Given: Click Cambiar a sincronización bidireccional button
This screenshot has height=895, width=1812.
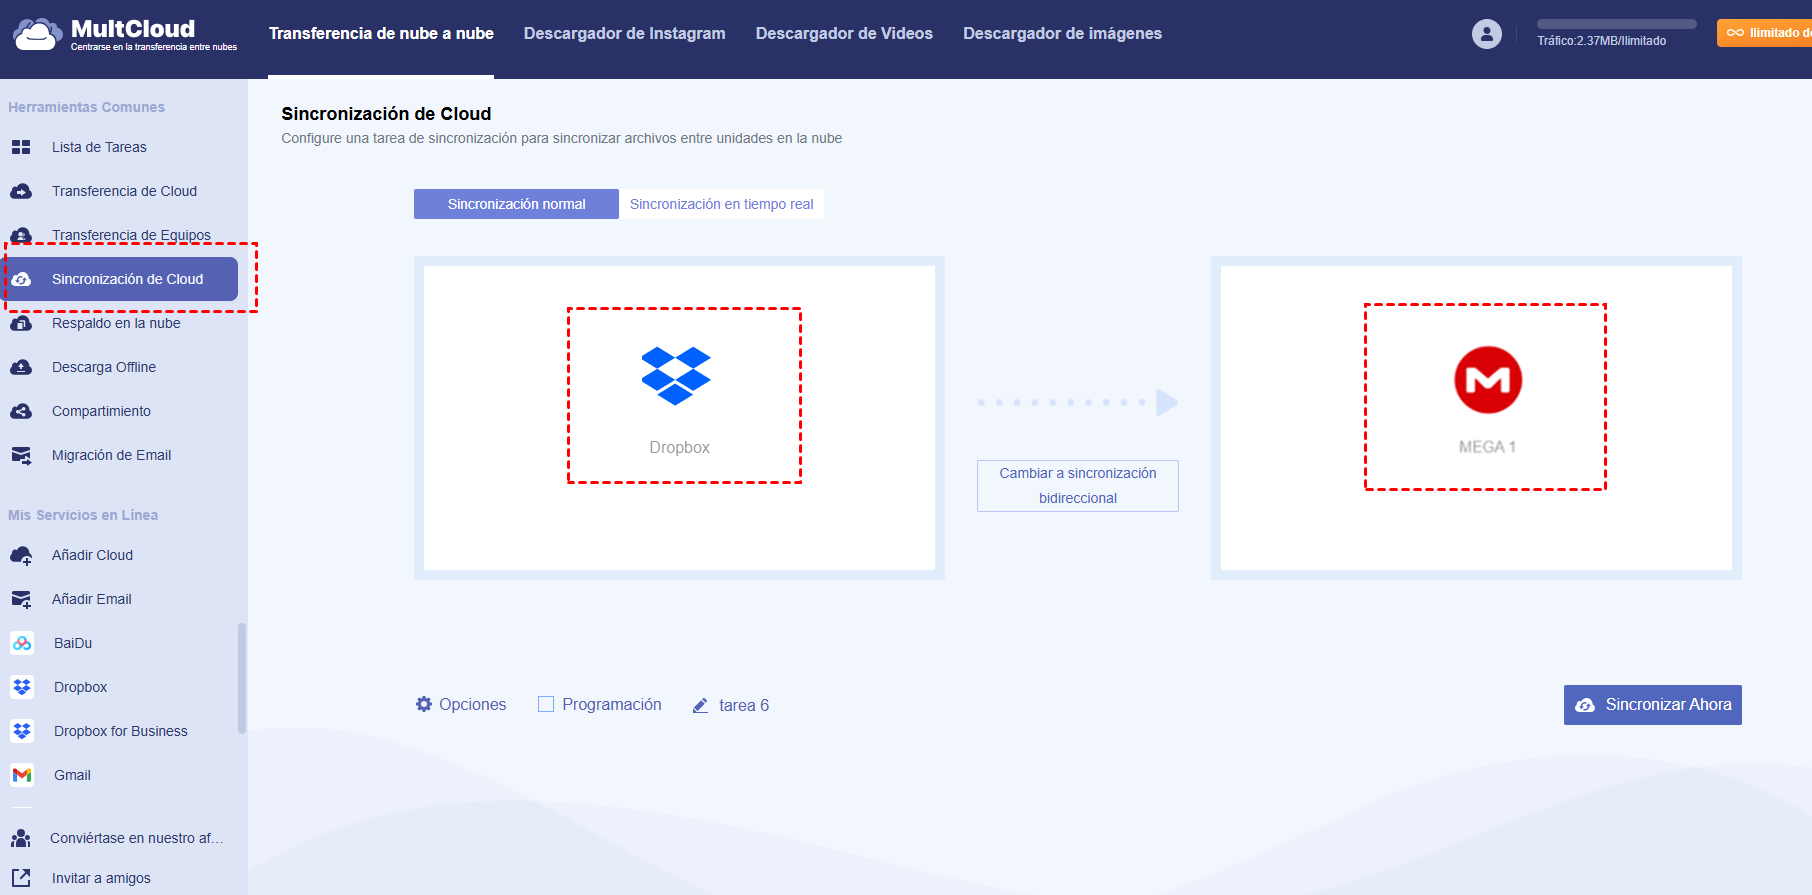Looking at the screenshot, I should (x=1078, y=486).
